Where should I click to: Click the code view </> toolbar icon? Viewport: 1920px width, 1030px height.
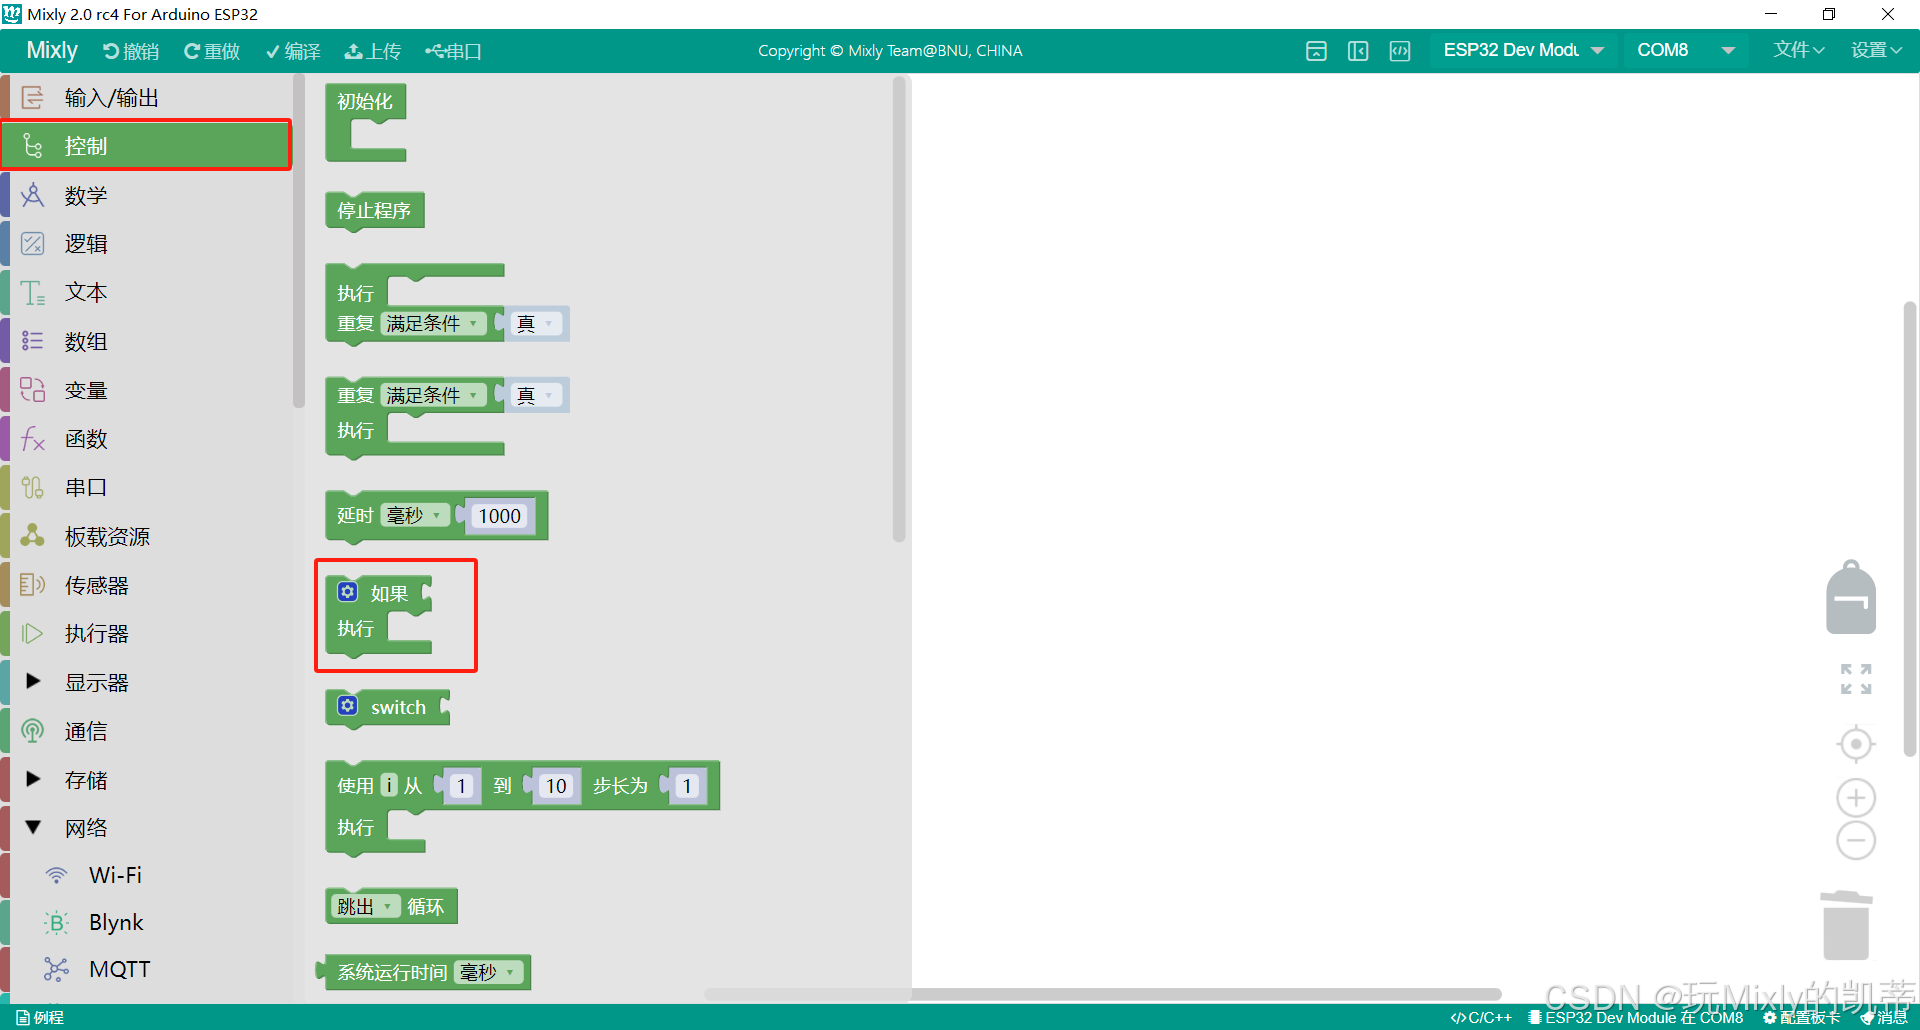pyautogui.click(x=1399, y=50)
